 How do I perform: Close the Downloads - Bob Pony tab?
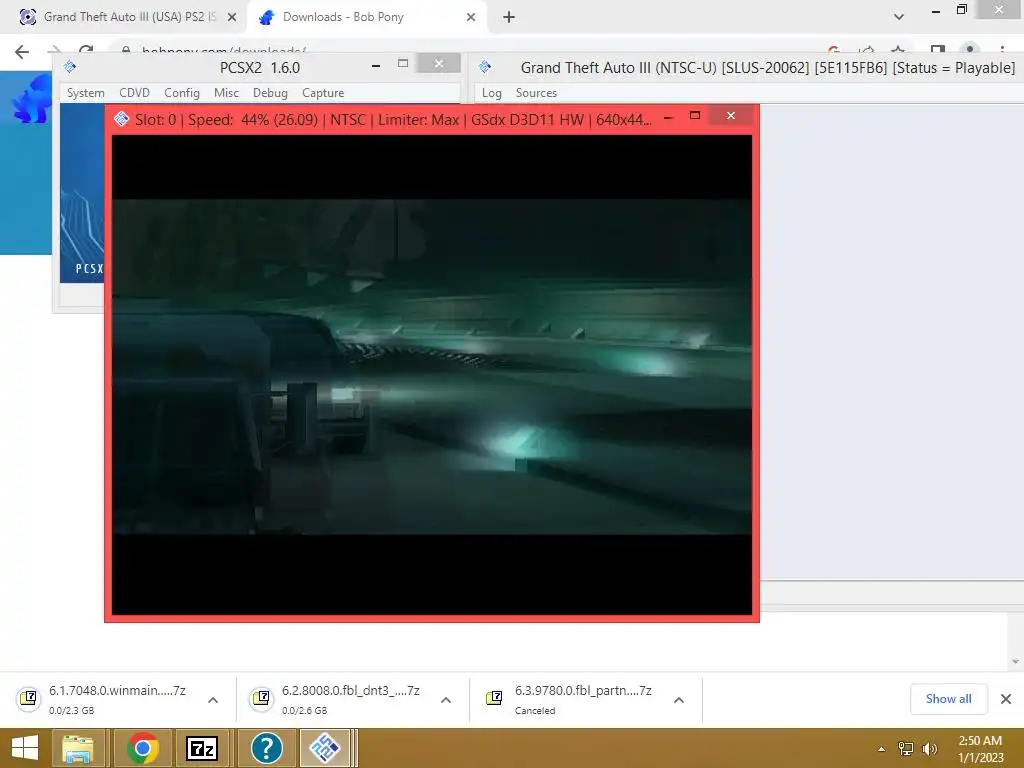click(471, 18)
